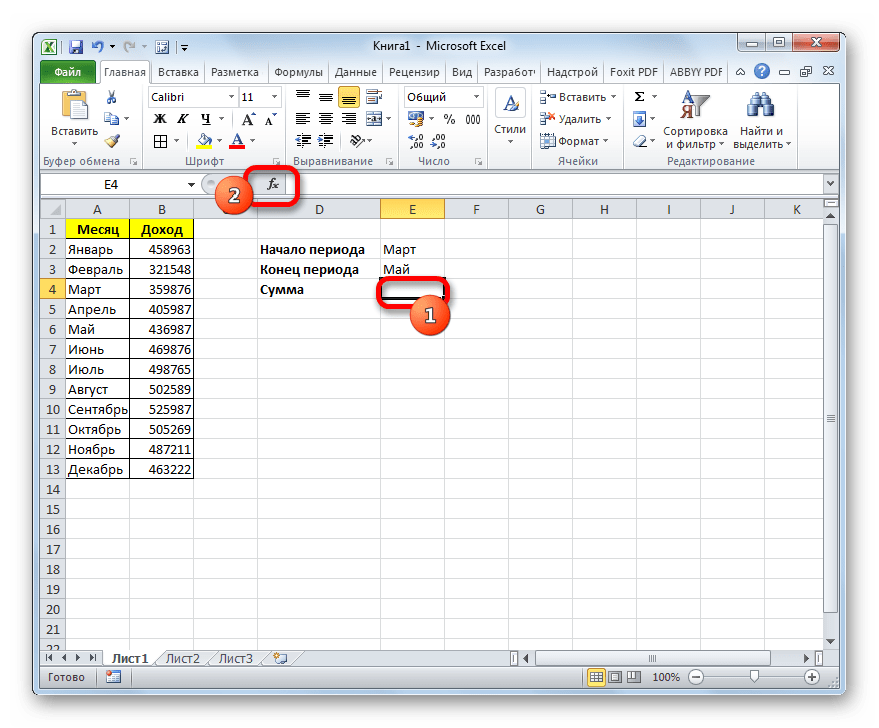879x728 pixels.
Task: Toggle underline formatting (Ч)
Action: [206, 119]
